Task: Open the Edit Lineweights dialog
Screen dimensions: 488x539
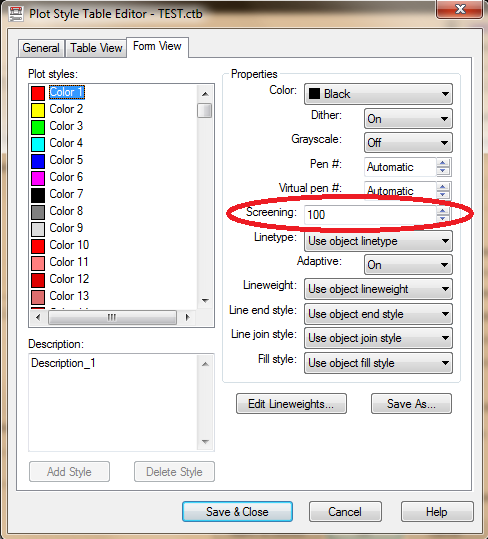Action: click(291, 404)
